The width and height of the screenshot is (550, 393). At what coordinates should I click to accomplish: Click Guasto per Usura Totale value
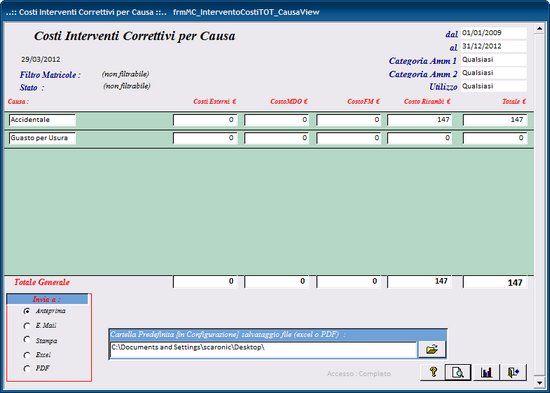pyautogui.click(x=495, y=138)
